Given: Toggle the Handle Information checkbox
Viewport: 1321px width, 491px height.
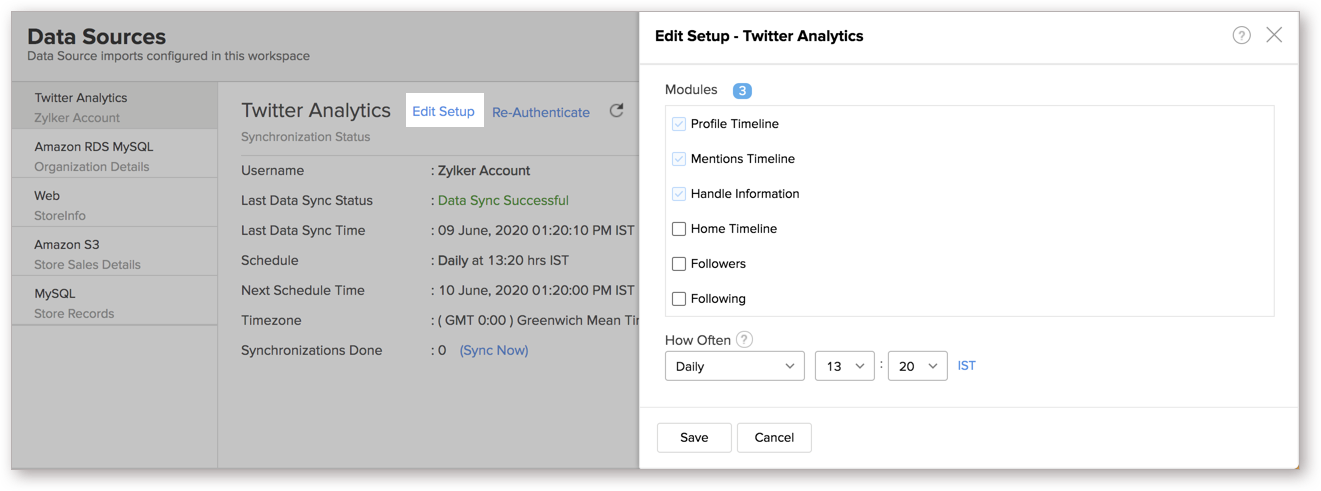Looking at the screenshot, I should pos(679,194).
